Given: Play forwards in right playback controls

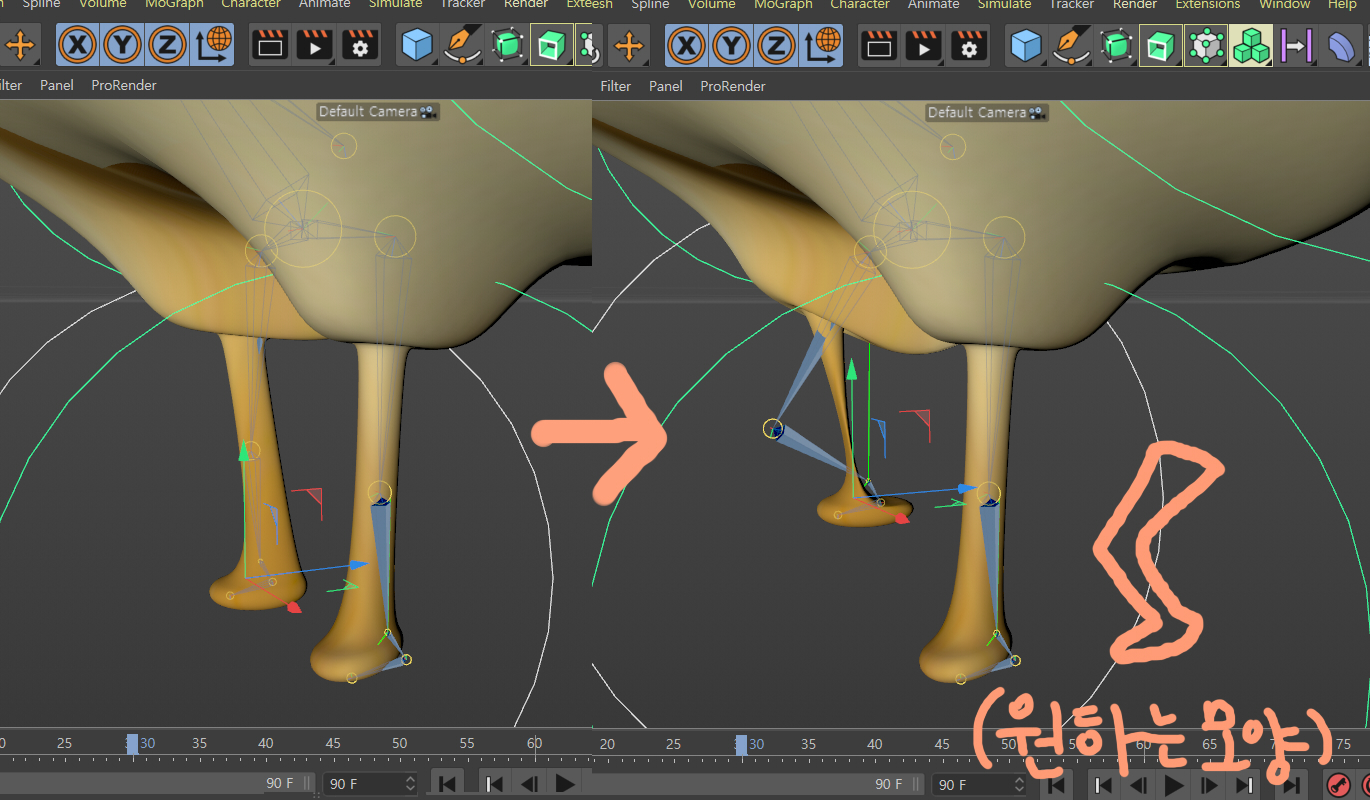Looking at the screenshot, I should tap(1174, 785).
